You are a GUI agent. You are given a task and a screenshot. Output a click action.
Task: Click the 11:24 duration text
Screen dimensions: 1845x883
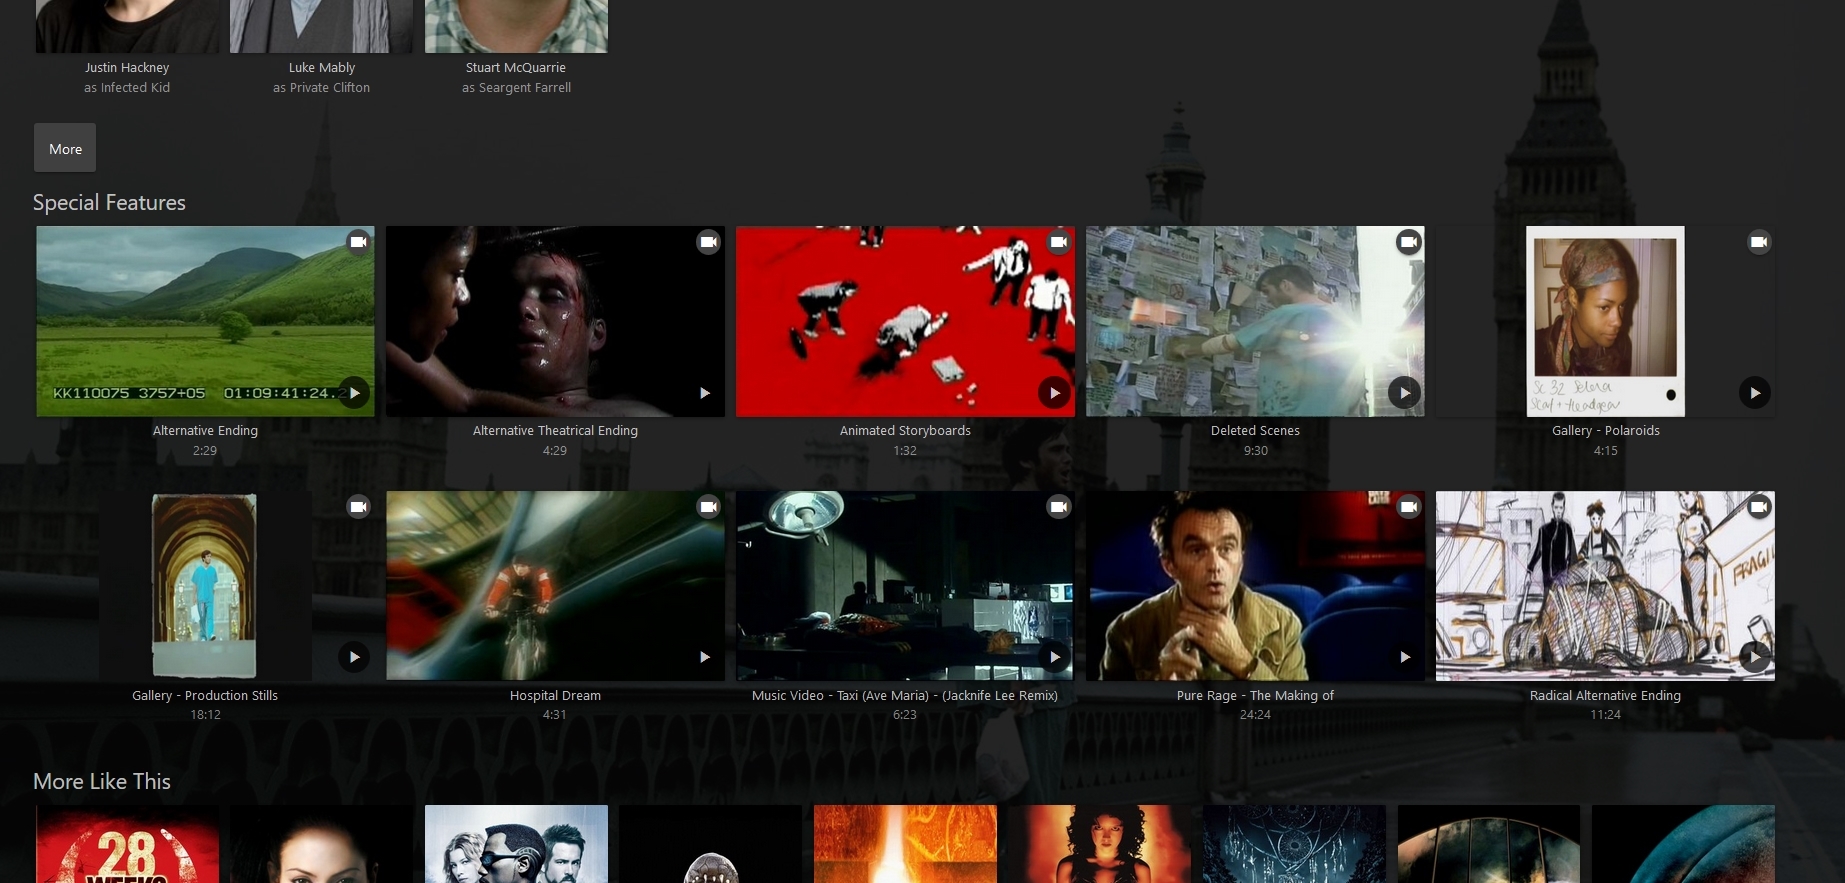[1605, 715]
